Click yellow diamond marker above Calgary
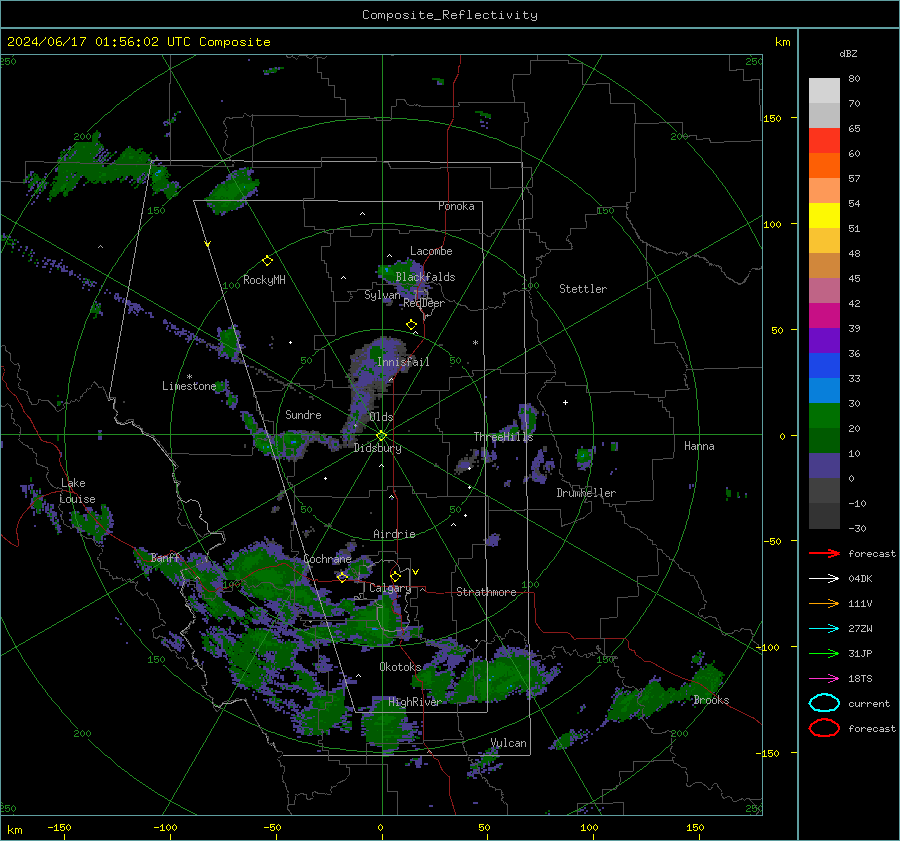Viewport: 900px width, 841px height. click(x=395, y=576)
